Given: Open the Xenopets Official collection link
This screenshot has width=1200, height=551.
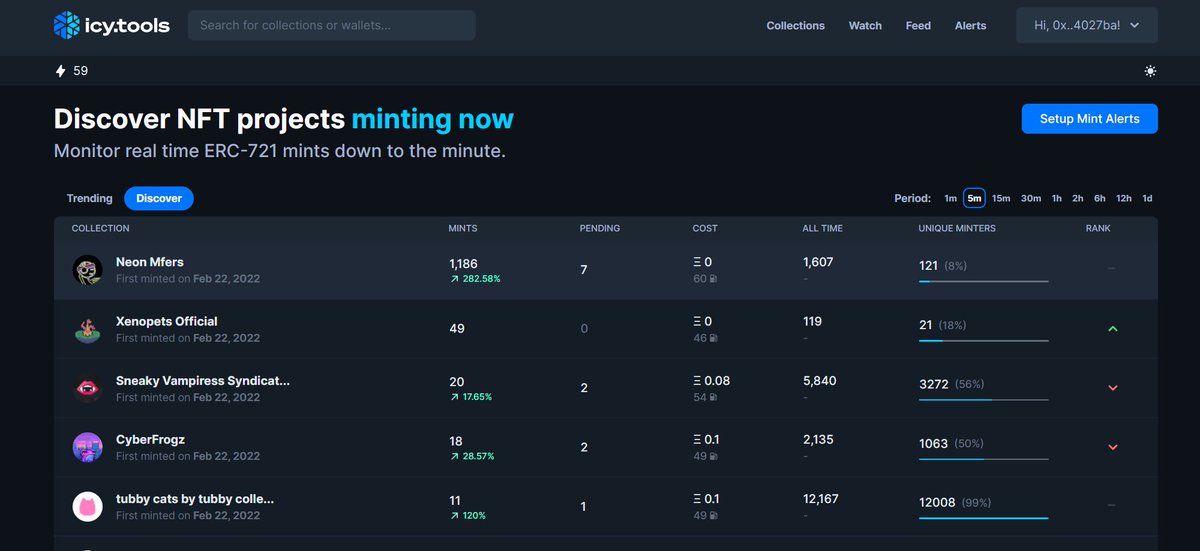Looking at the screenshot, I should coord(167,321).
